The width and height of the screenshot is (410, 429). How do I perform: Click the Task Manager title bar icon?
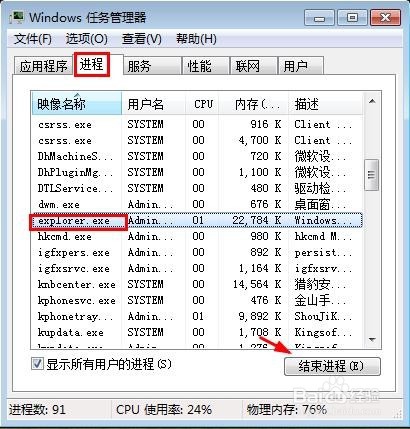pos(16,17)
